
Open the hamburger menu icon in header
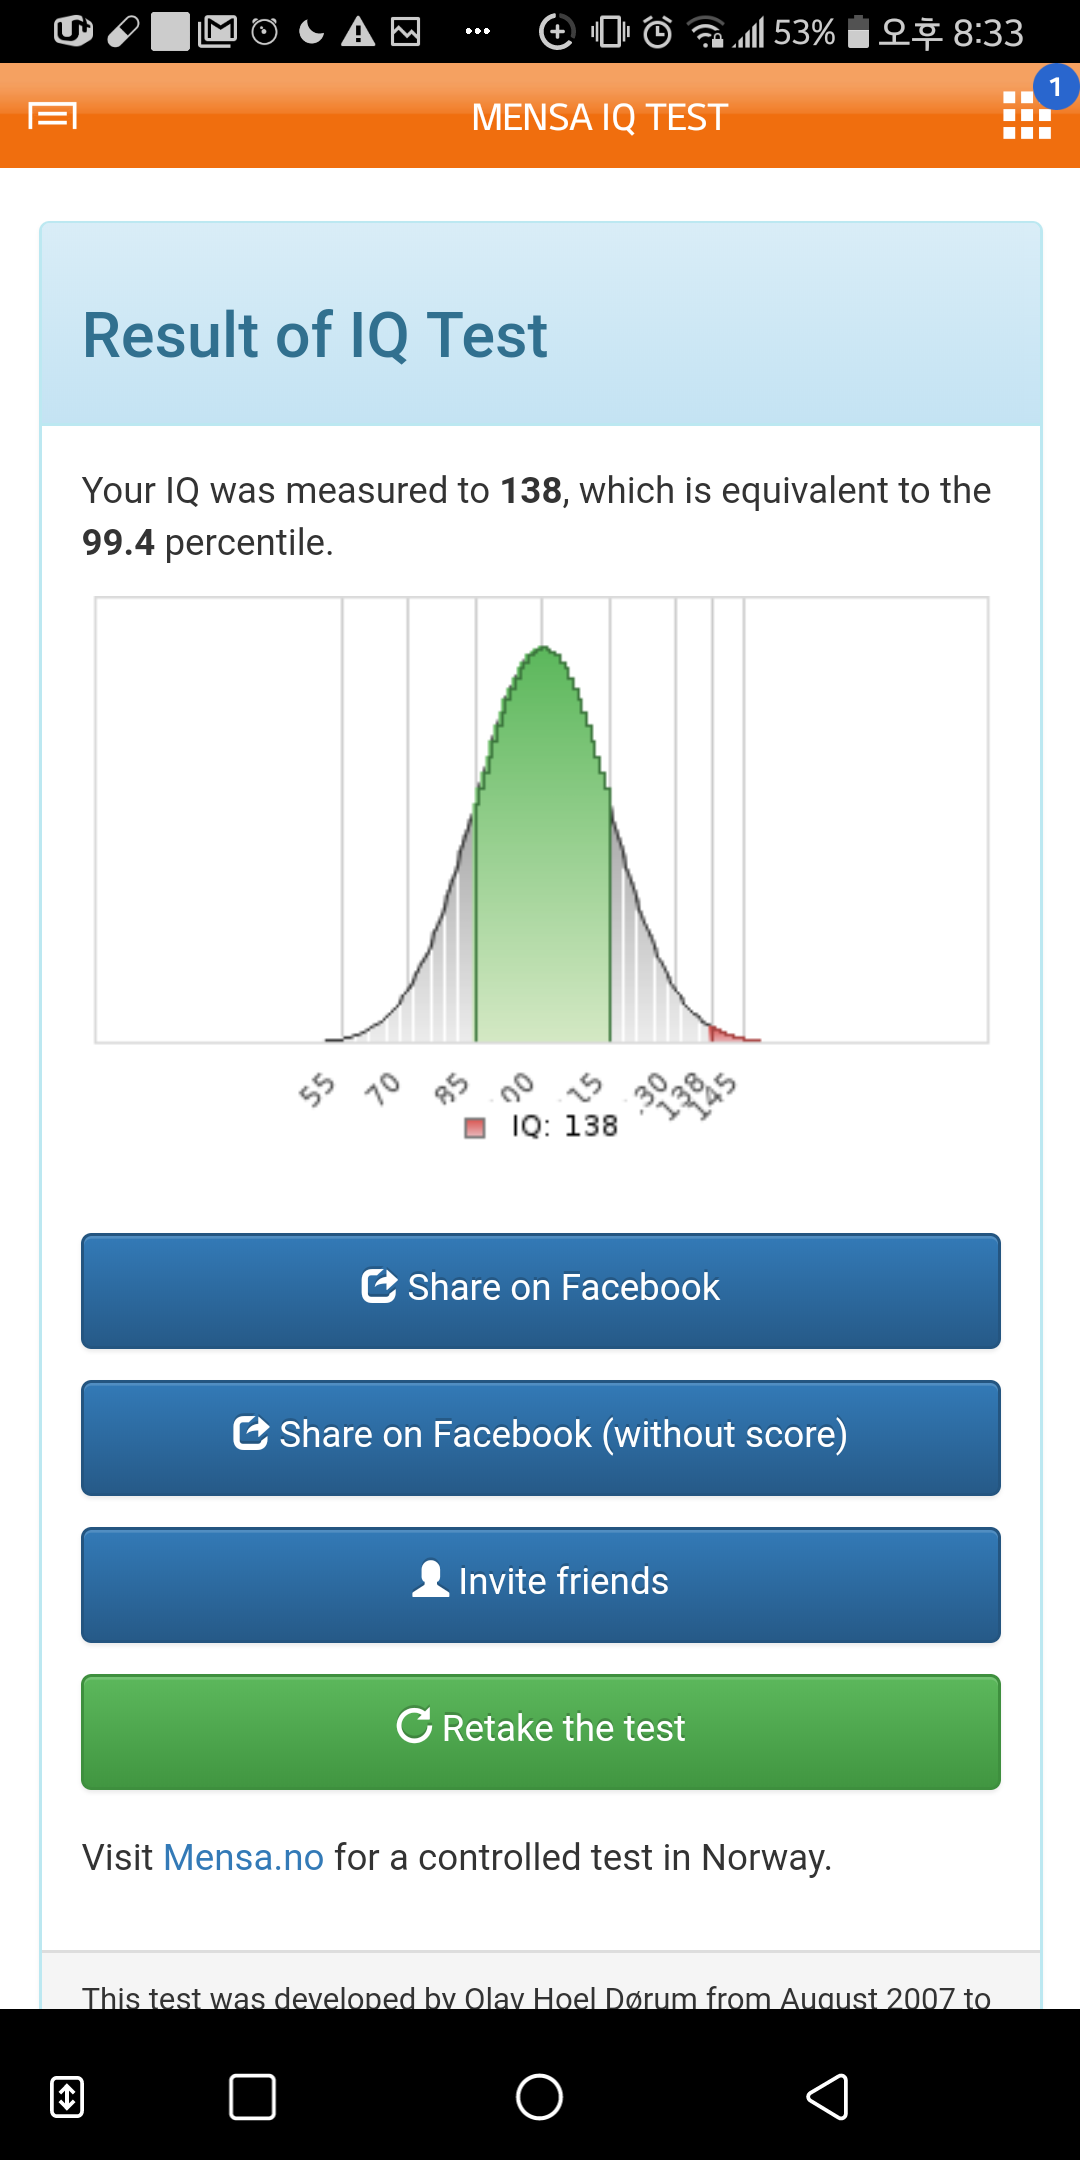52,117
